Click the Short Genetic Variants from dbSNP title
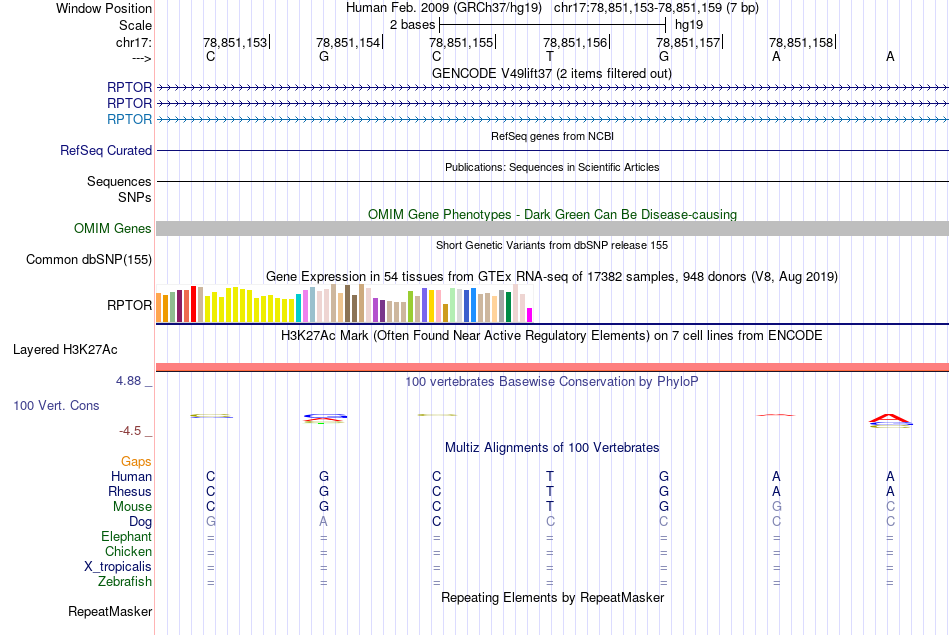This screenshot has height=635, width=950. click(552, 245)
